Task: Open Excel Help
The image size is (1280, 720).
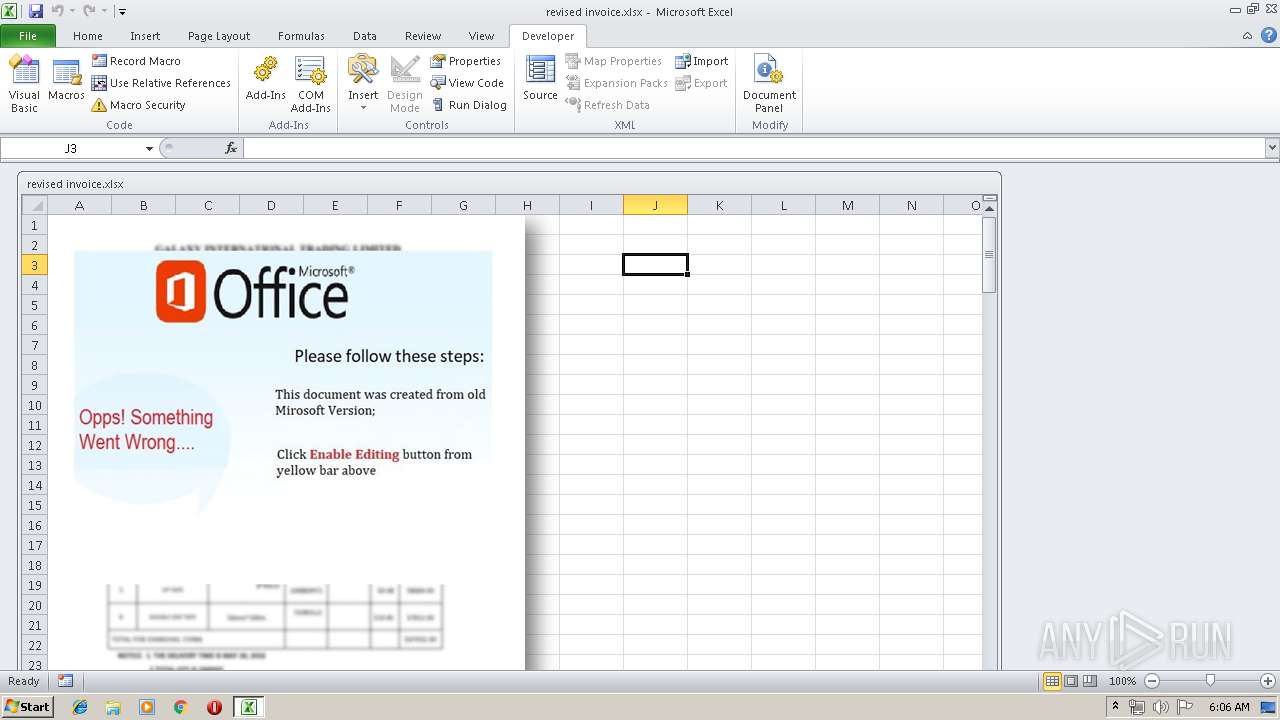Action: tap(1267, 36)
